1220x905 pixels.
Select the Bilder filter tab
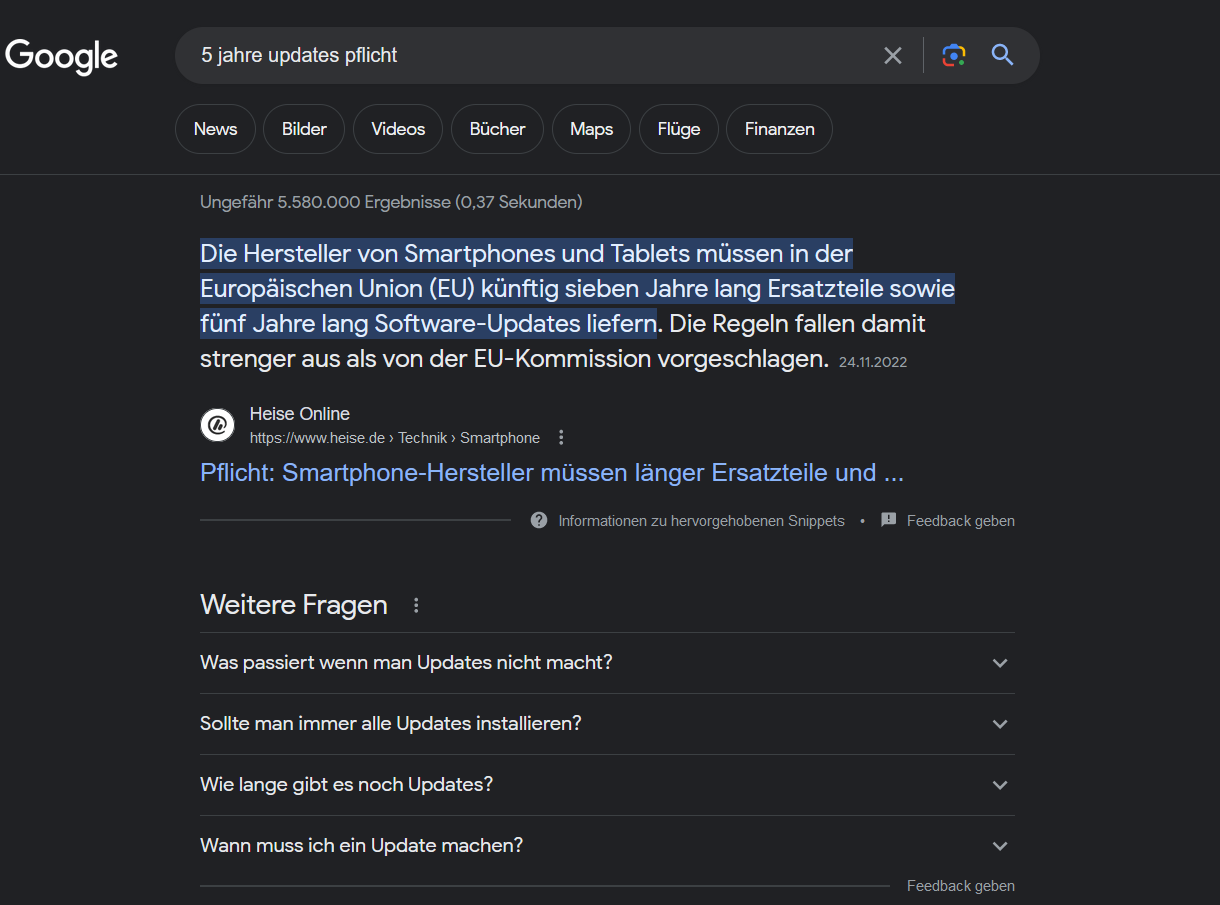(x=304, y=129)
